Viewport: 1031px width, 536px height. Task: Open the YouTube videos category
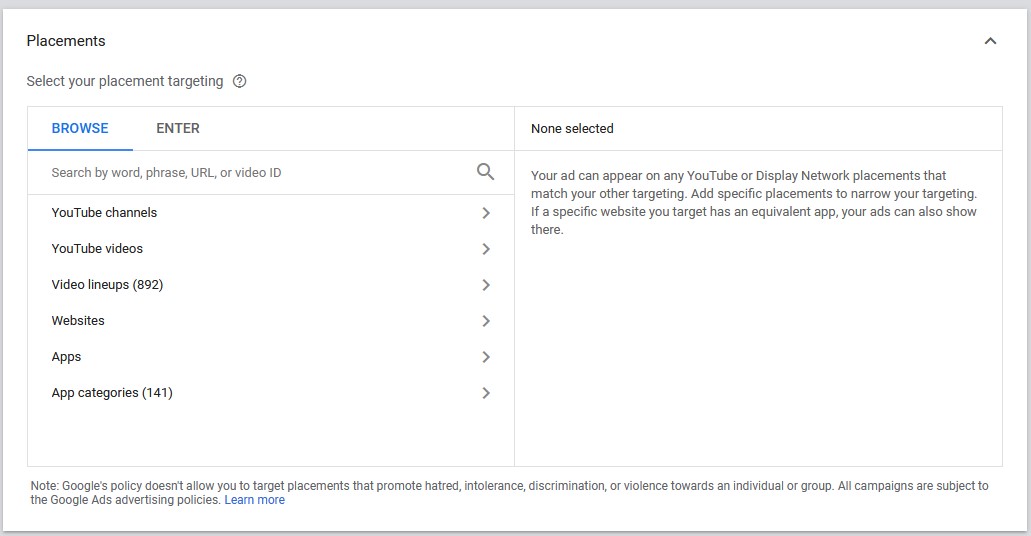coord(97,248)
